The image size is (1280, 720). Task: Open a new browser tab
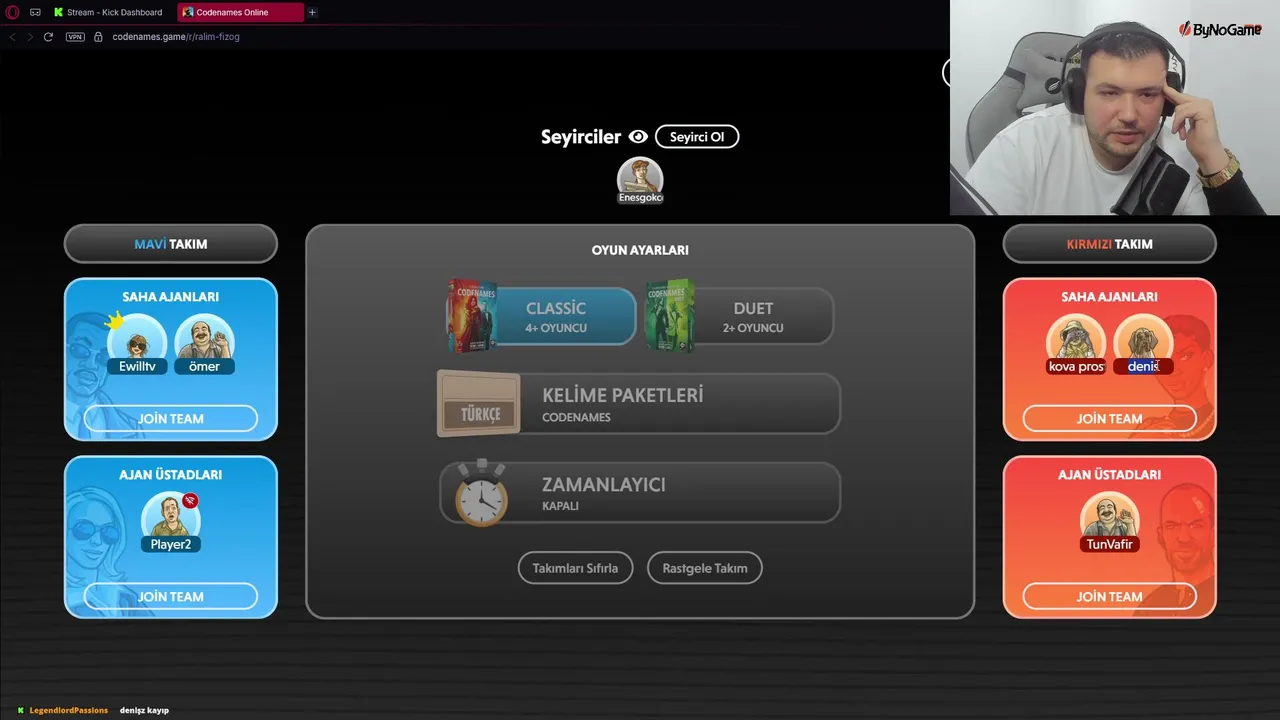(312, 12)
